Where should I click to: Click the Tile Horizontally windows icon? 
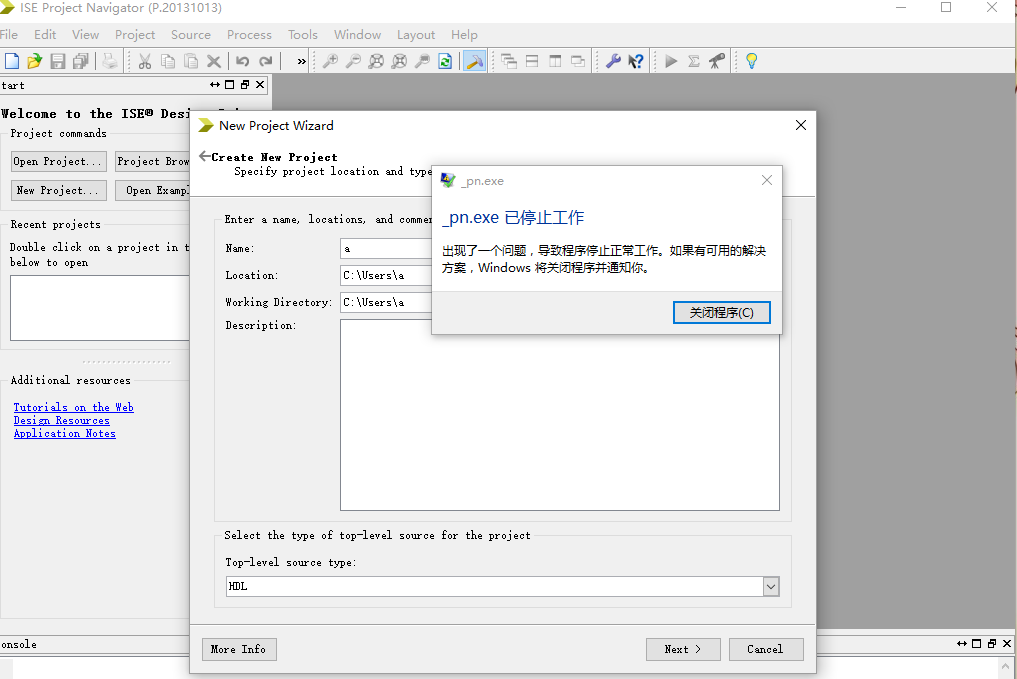532,61
